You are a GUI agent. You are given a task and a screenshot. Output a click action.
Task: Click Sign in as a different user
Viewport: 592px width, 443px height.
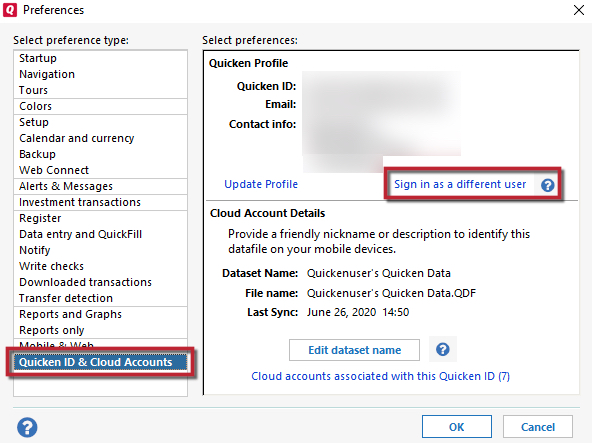(x=460, y=184)
